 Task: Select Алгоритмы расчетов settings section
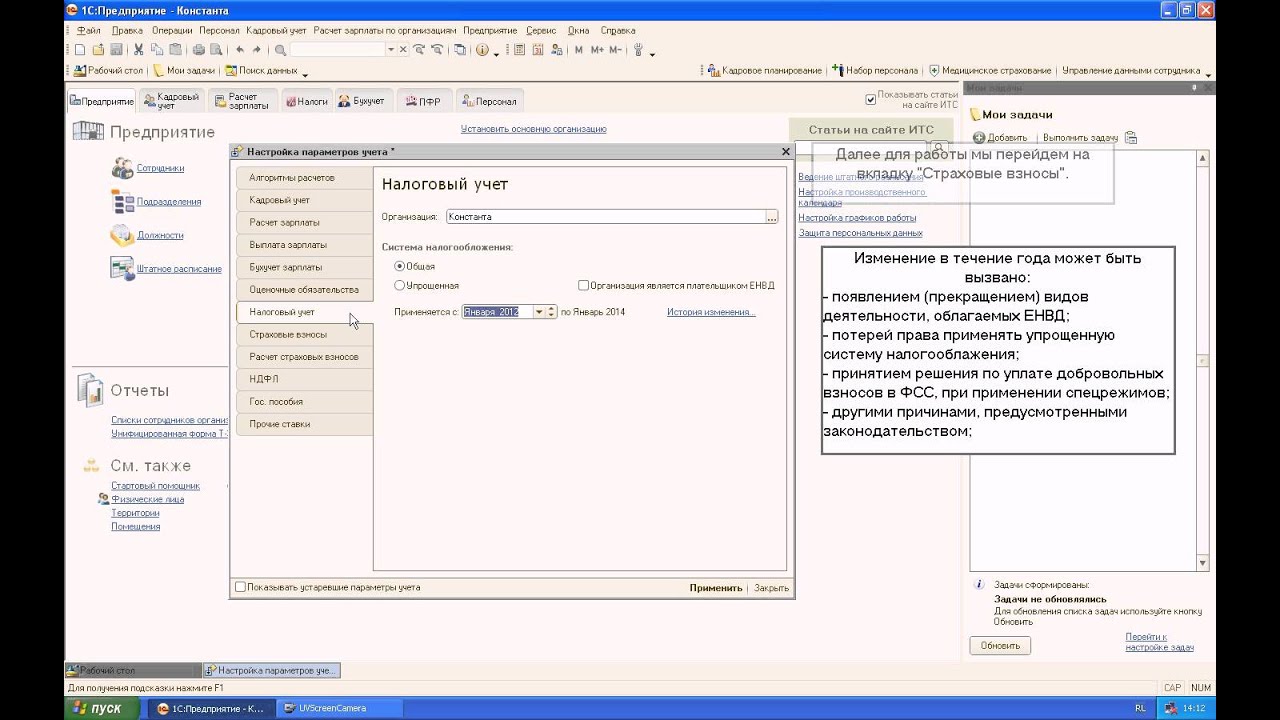coord(304,177)
